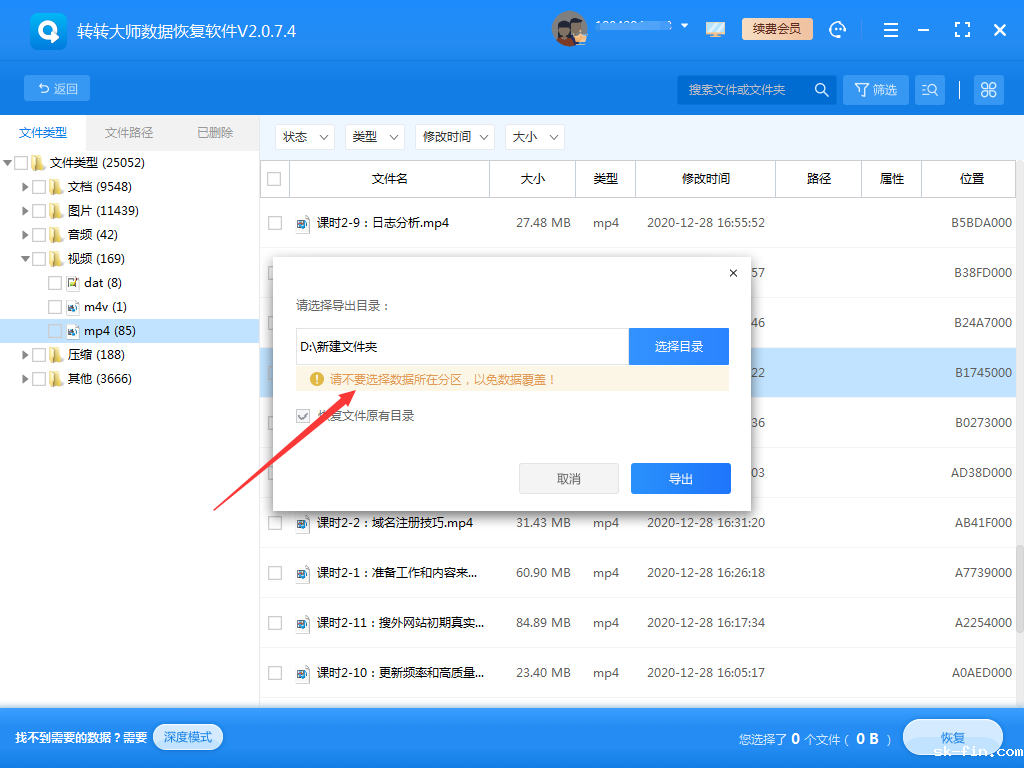Toggle the 恢复文件原有目录 checkbox

pyautogui.click(x=302, y=416)
